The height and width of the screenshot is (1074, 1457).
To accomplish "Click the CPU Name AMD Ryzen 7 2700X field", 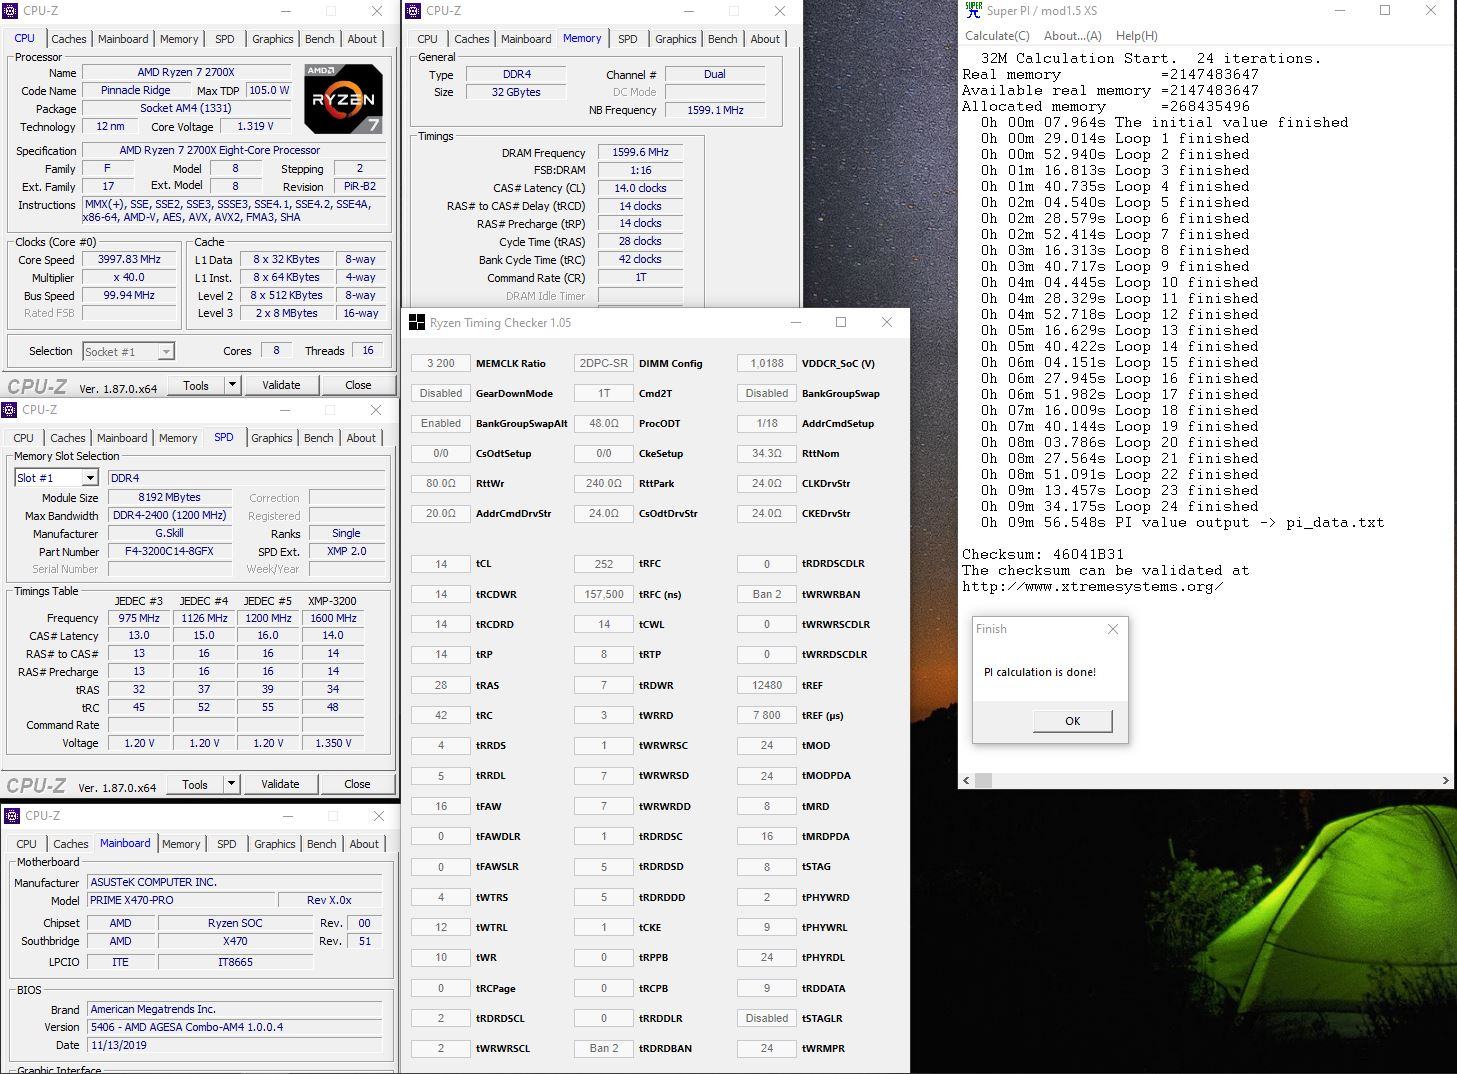I will click(186, 72).
